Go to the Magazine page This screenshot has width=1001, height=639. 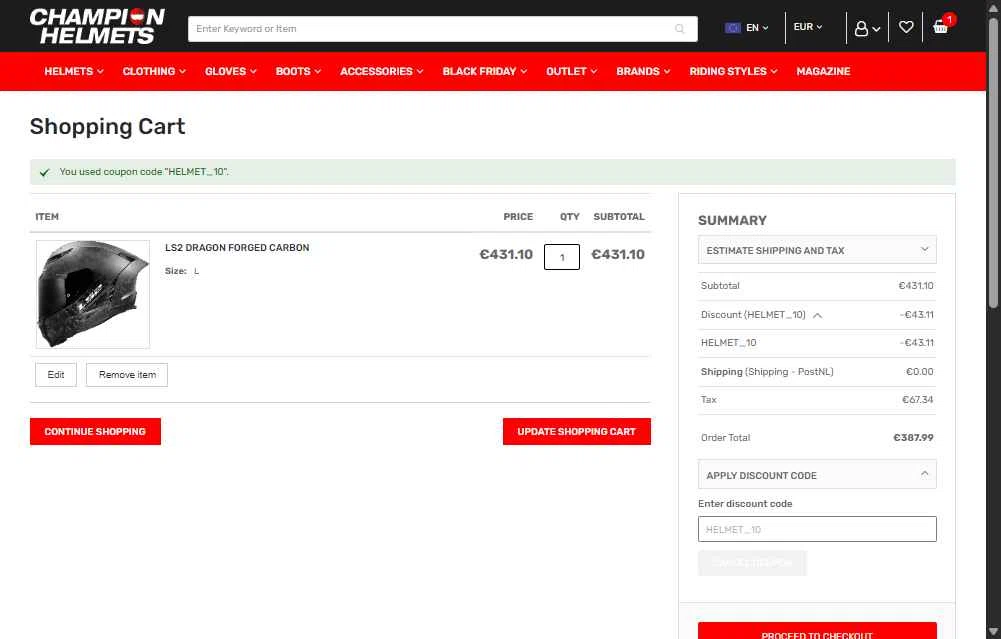pyautogui.click(x=823, y=71)
